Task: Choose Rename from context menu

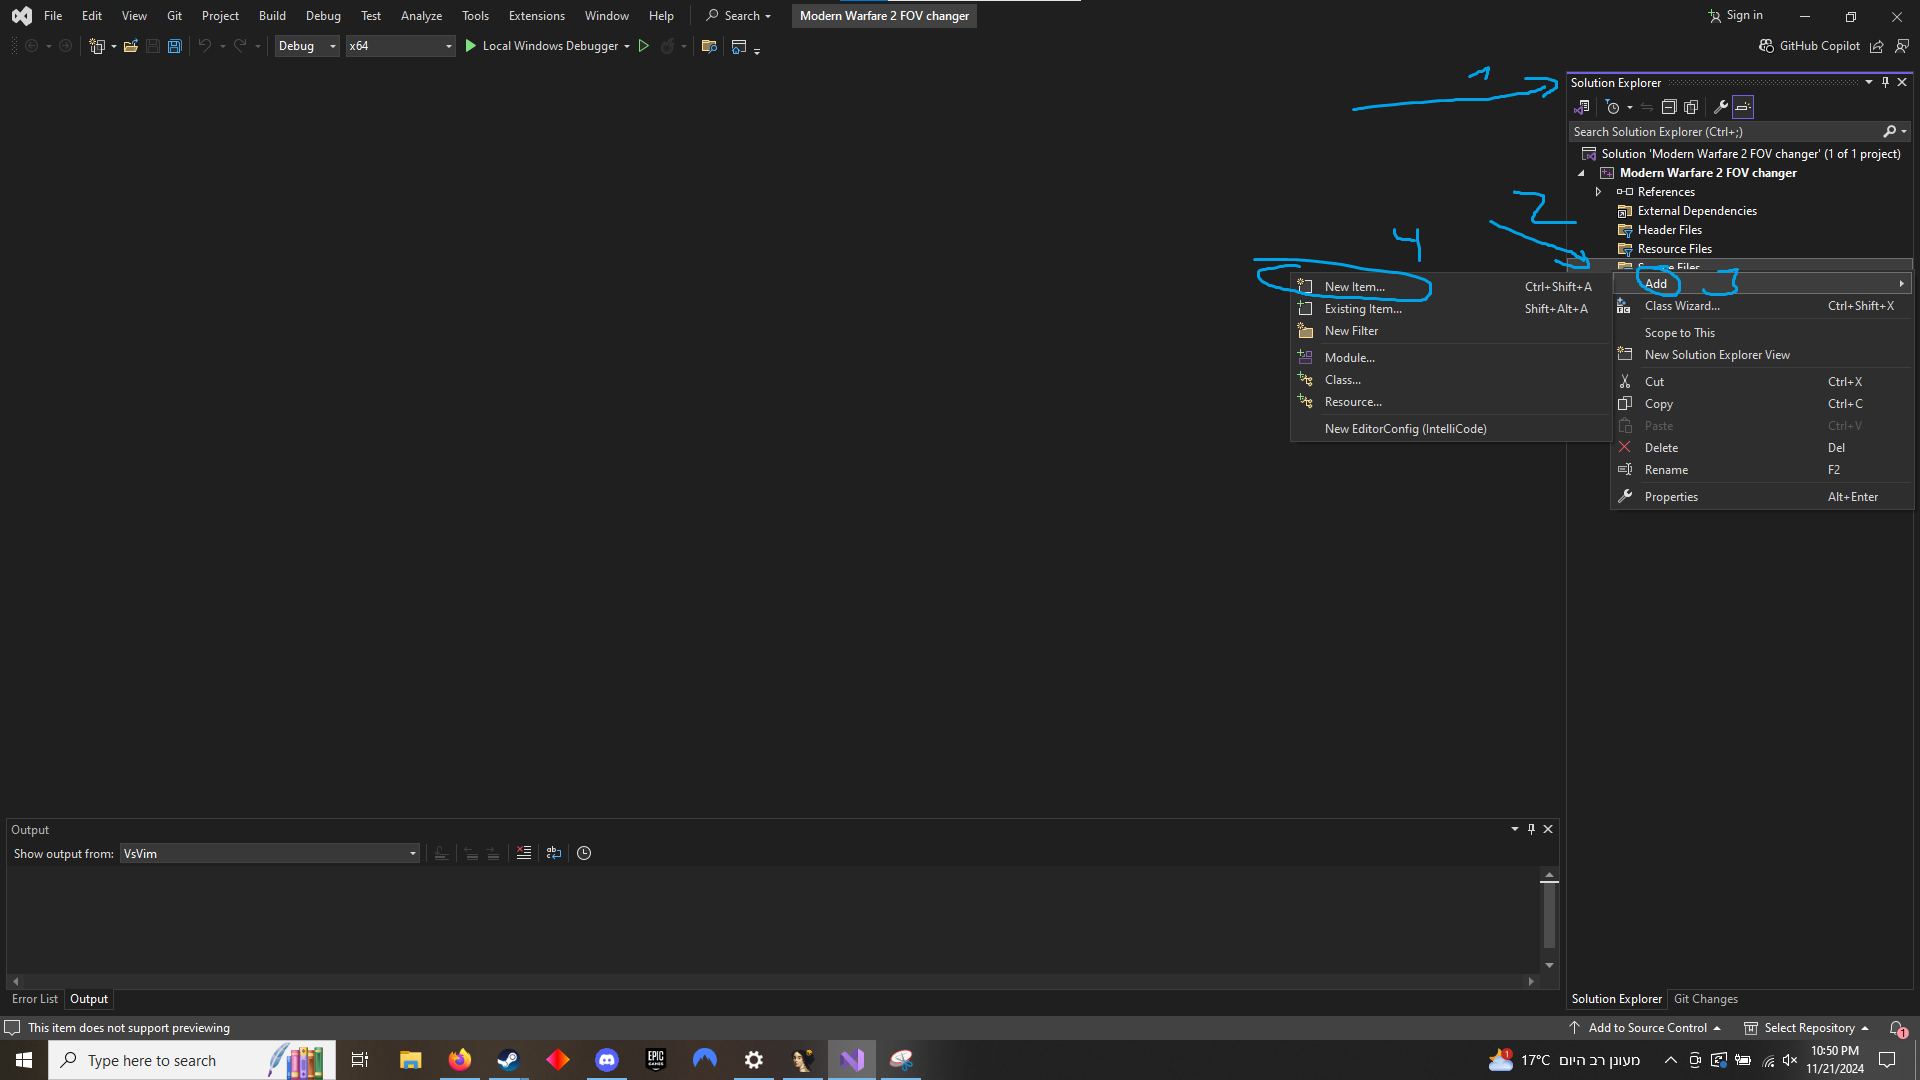Action: coord(1762,470)
